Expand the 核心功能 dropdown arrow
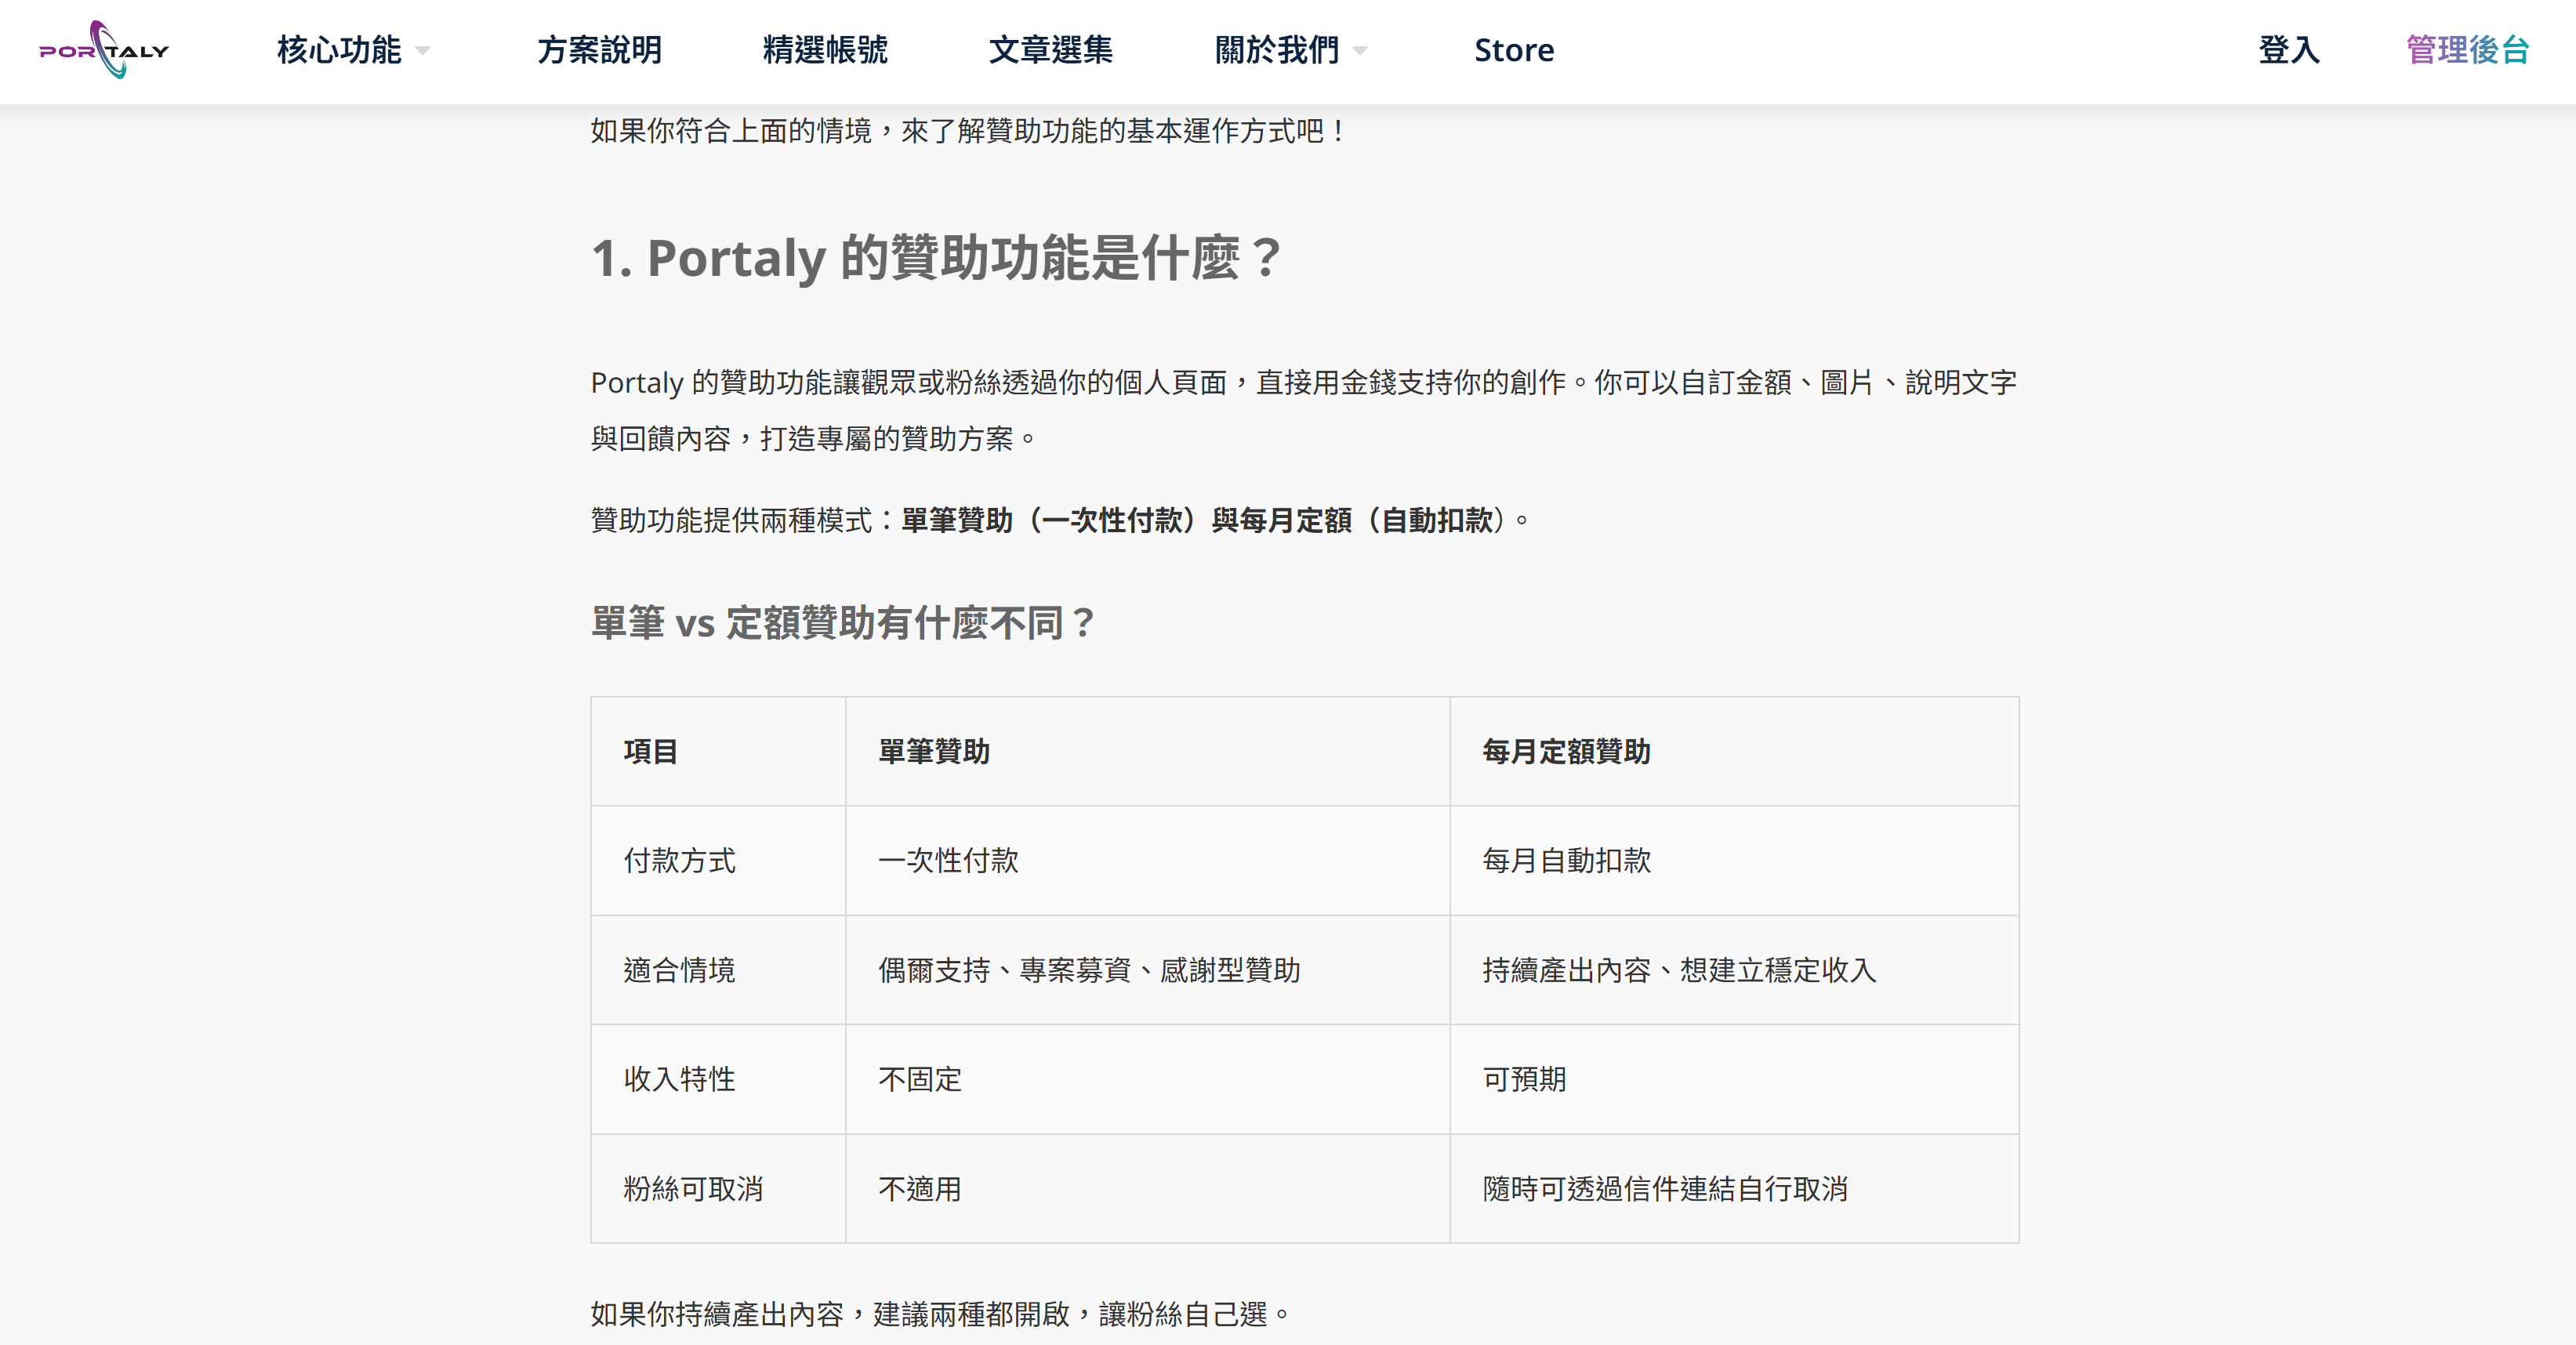 (423, 51)
